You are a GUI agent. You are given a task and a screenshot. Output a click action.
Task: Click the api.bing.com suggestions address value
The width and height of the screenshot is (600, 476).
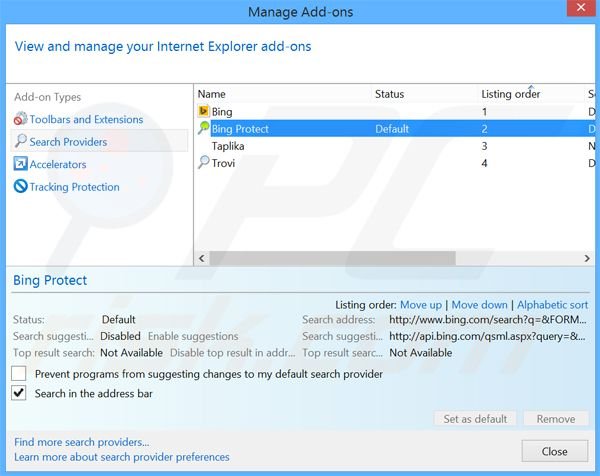[x=487, y=336]
